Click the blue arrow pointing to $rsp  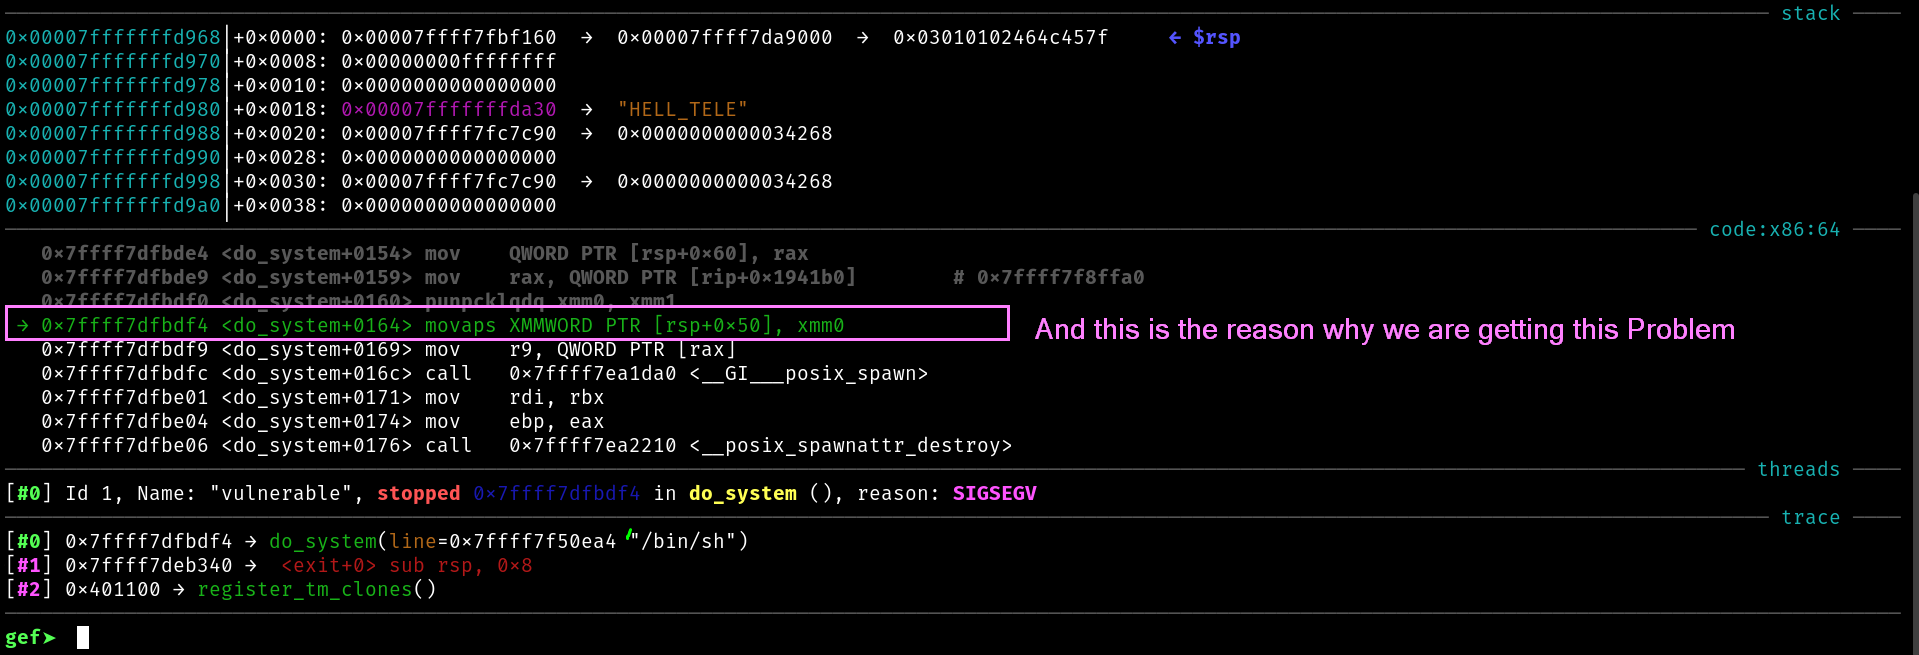tap(1175, 38)
